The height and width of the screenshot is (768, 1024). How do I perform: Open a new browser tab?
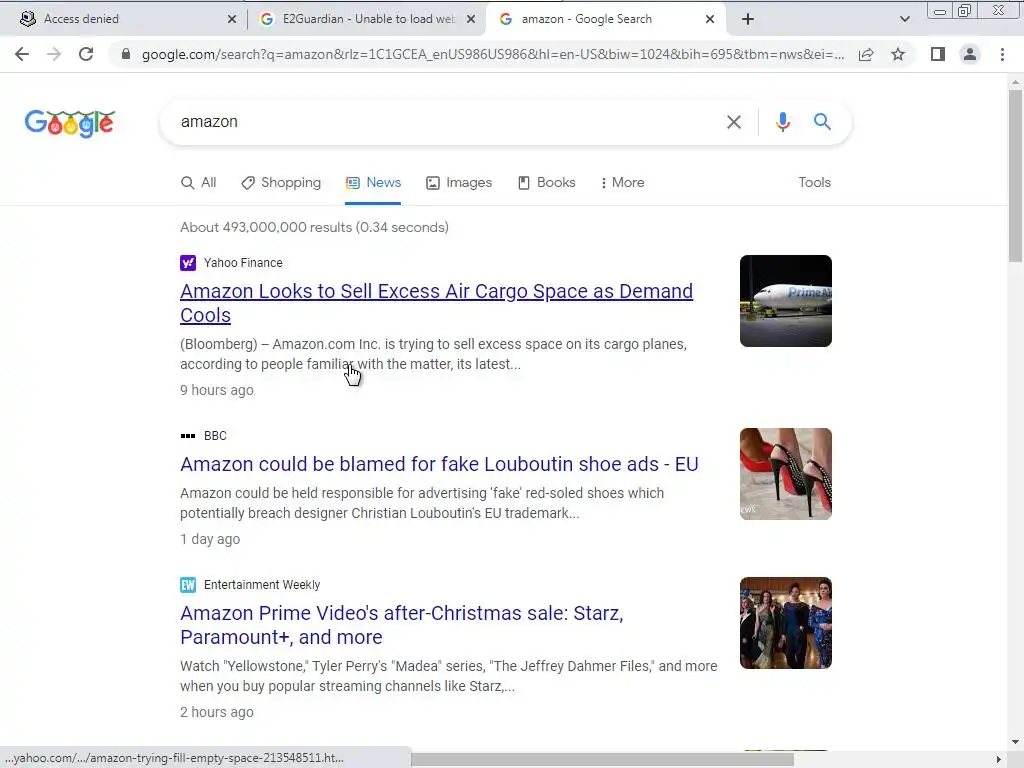(x=748, y=19)
